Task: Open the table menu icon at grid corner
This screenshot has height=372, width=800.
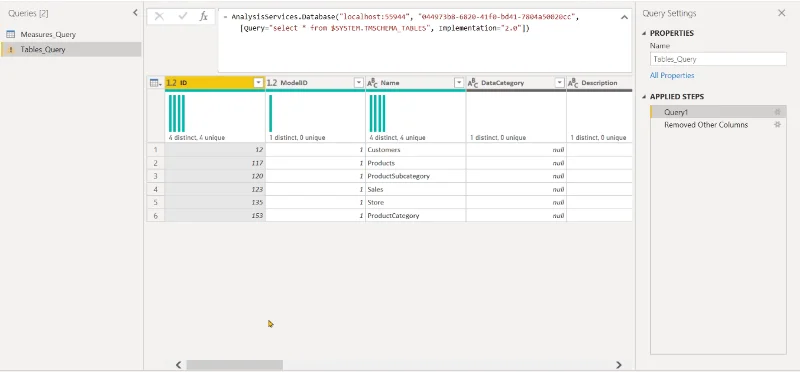Action: click(156, 83)
